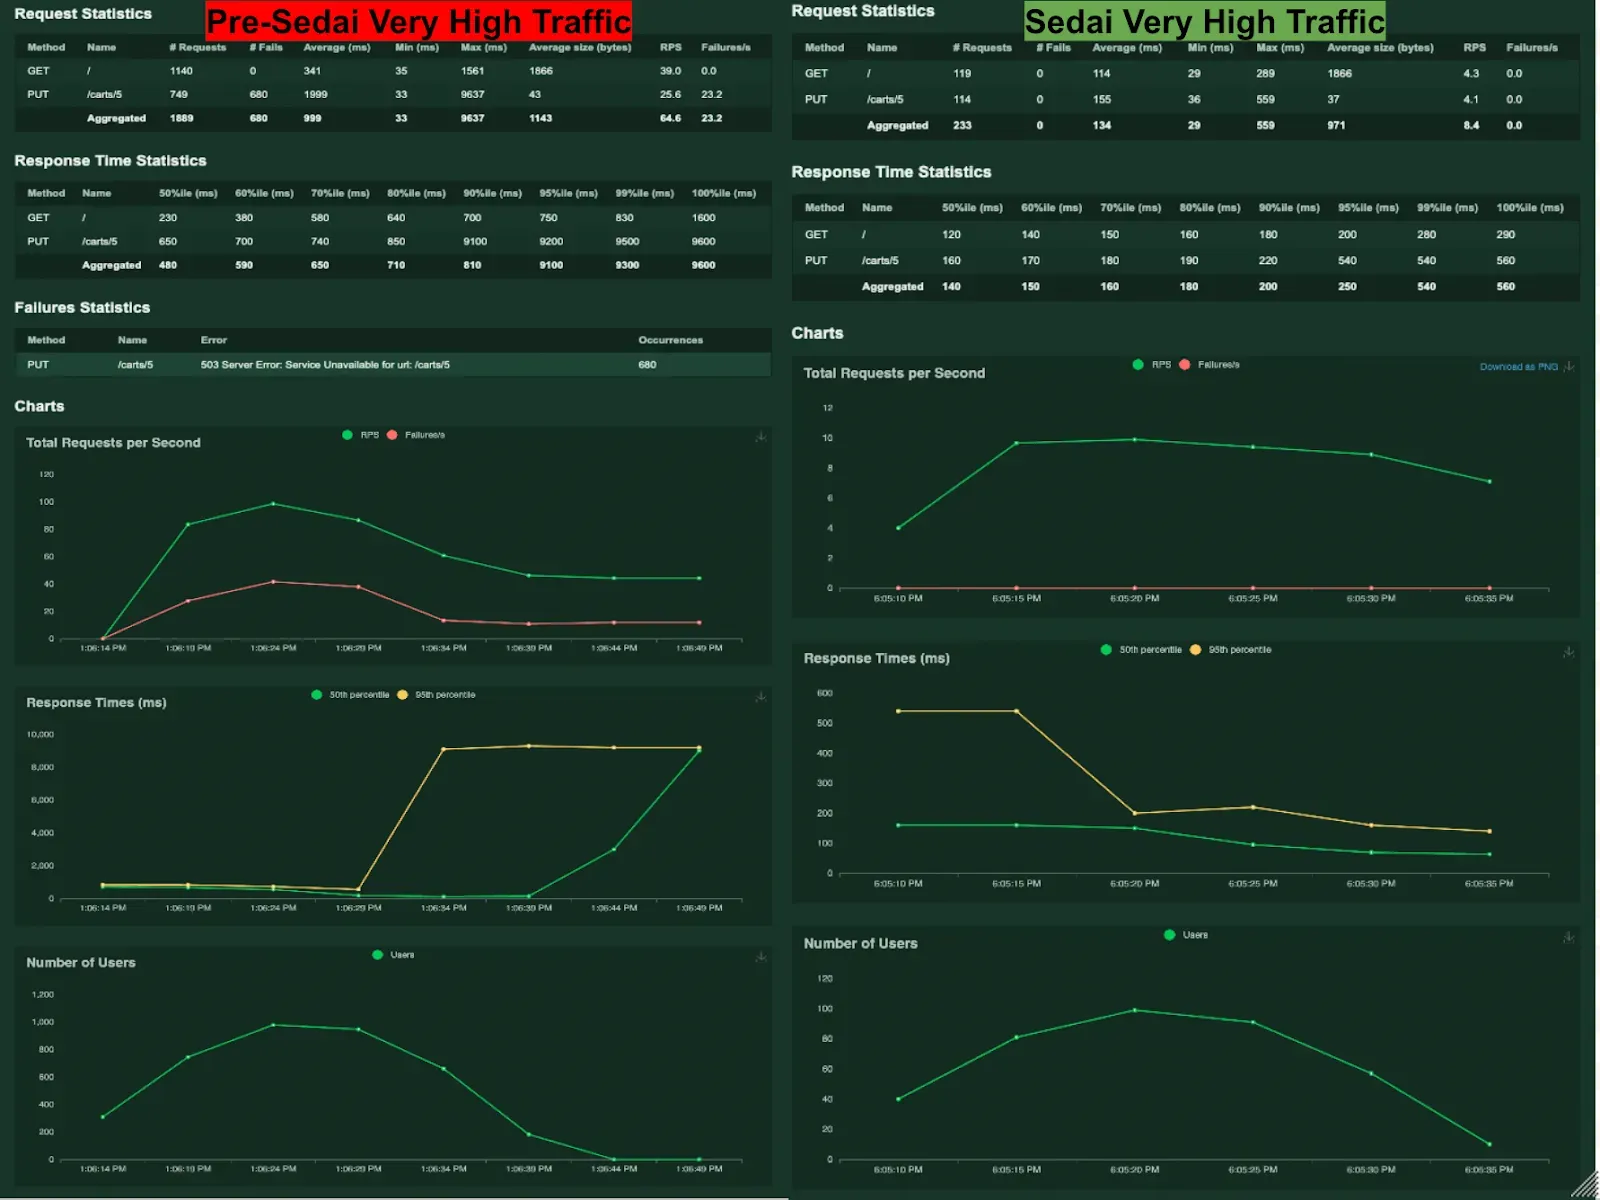Toggle Failures/s series in Pre-Sedai requests chart
Image resolution: width=1600 pixels, height=1200 pixels.
tap(416, 435)
